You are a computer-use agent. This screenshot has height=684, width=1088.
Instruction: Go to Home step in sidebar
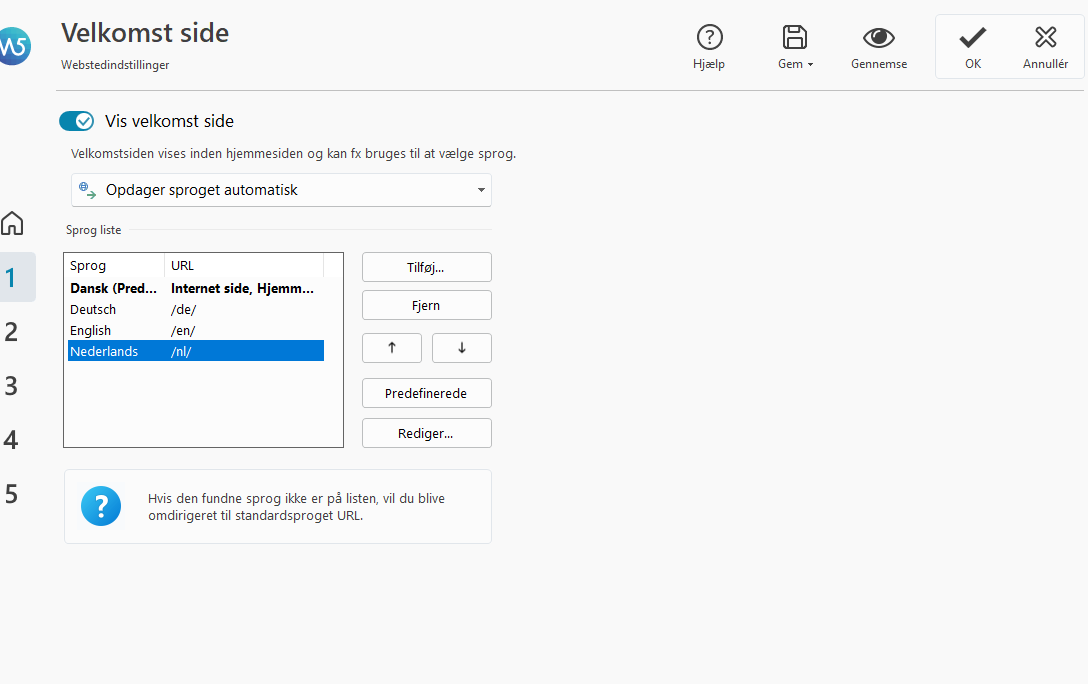pyautogui.click(x=12, y=223)
